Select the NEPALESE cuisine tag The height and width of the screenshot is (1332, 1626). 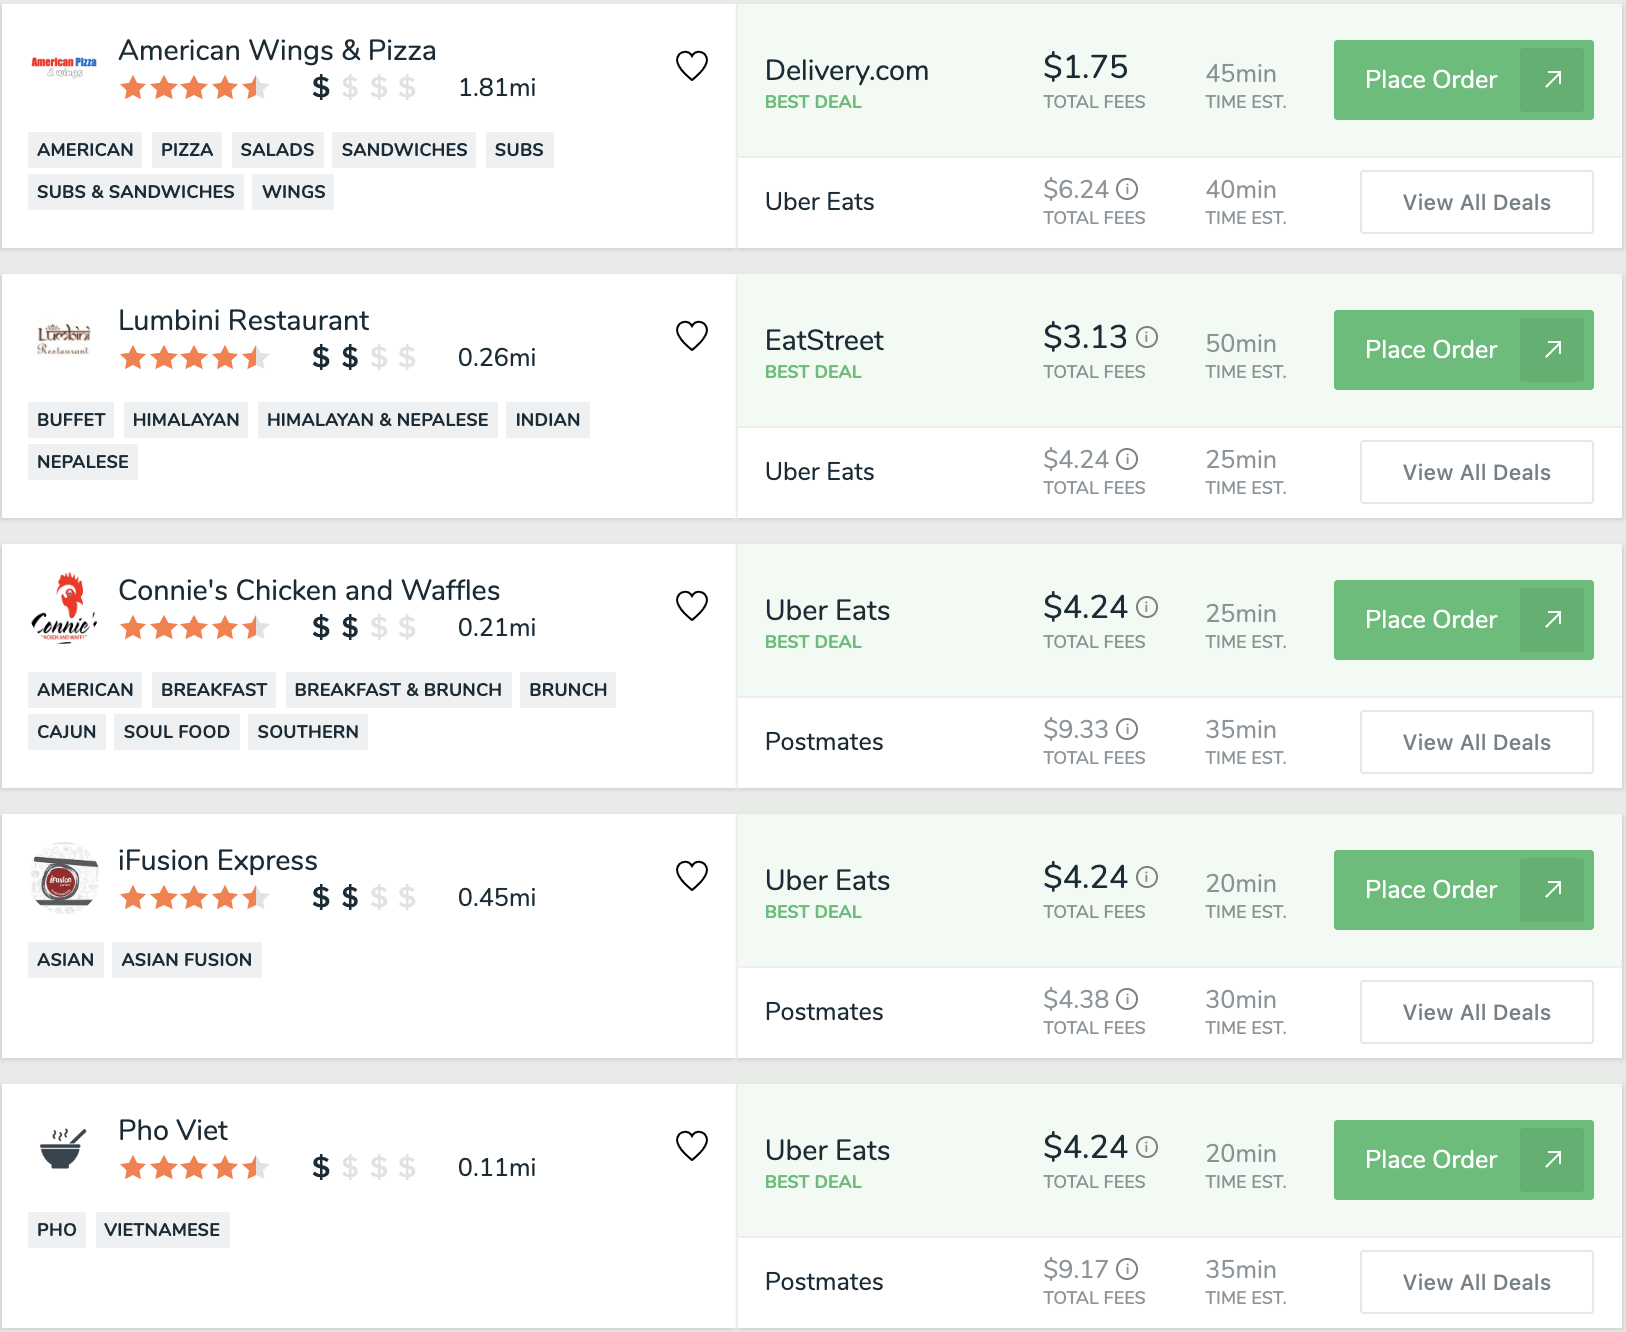point(83,462)
